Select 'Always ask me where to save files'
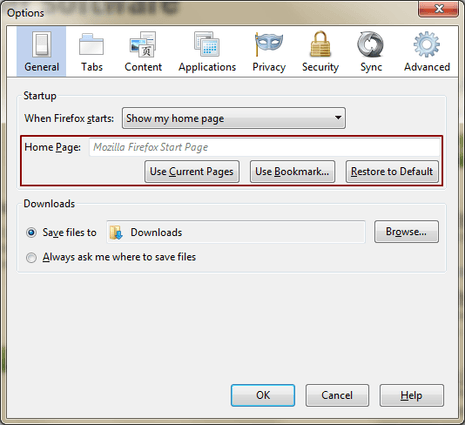 (x=31, y=257)
